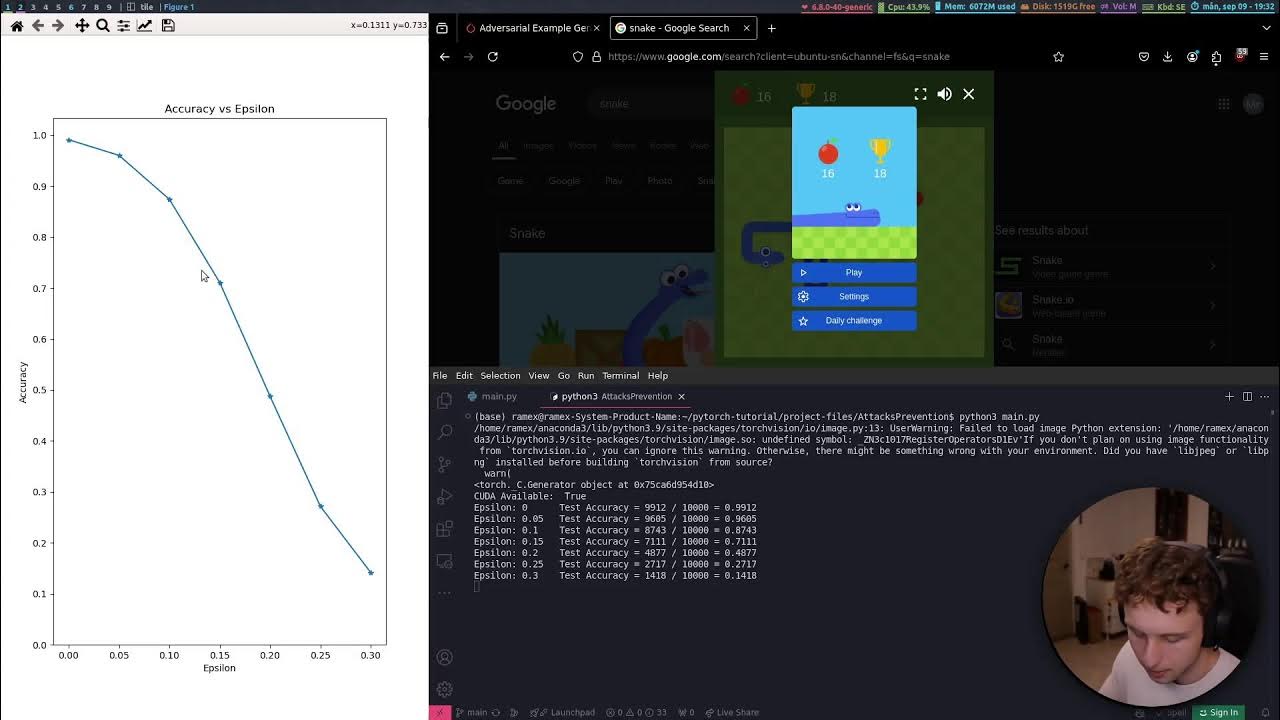Screen dimensions: 1280x720
Task: Open the Extensions sidebar icon in VS Code
Action: pos(445,529)
